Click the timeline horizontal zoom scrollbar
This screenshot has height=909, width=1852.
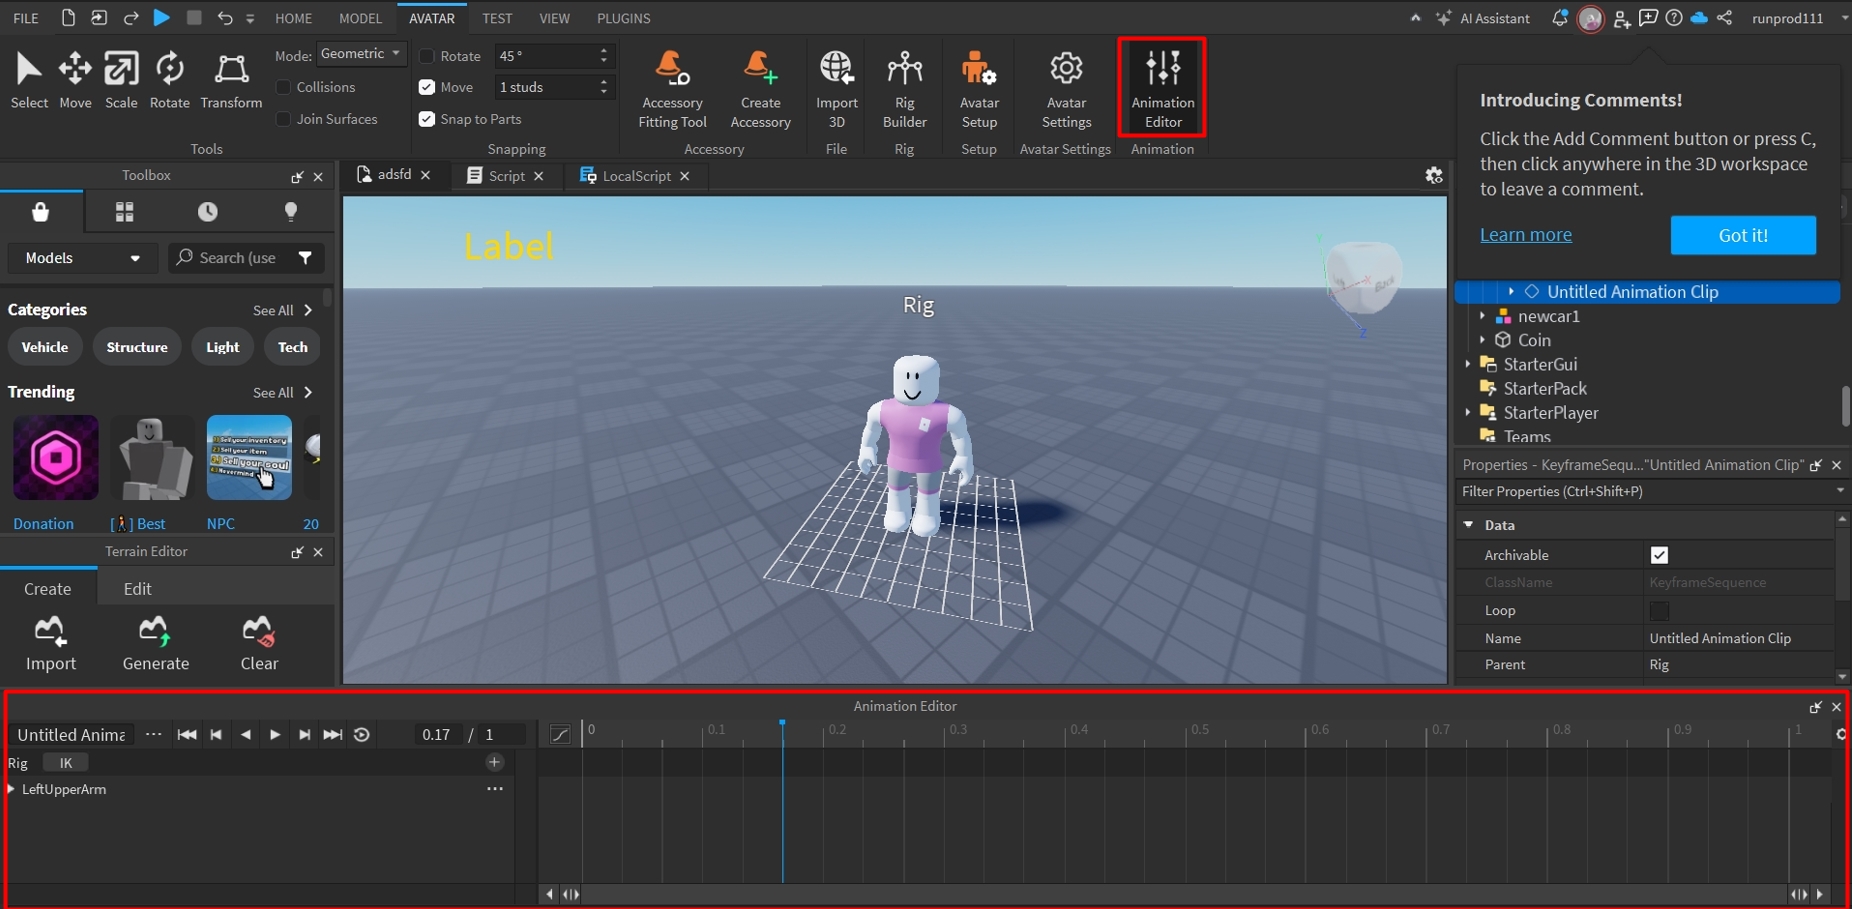[x=1184, y=894]
